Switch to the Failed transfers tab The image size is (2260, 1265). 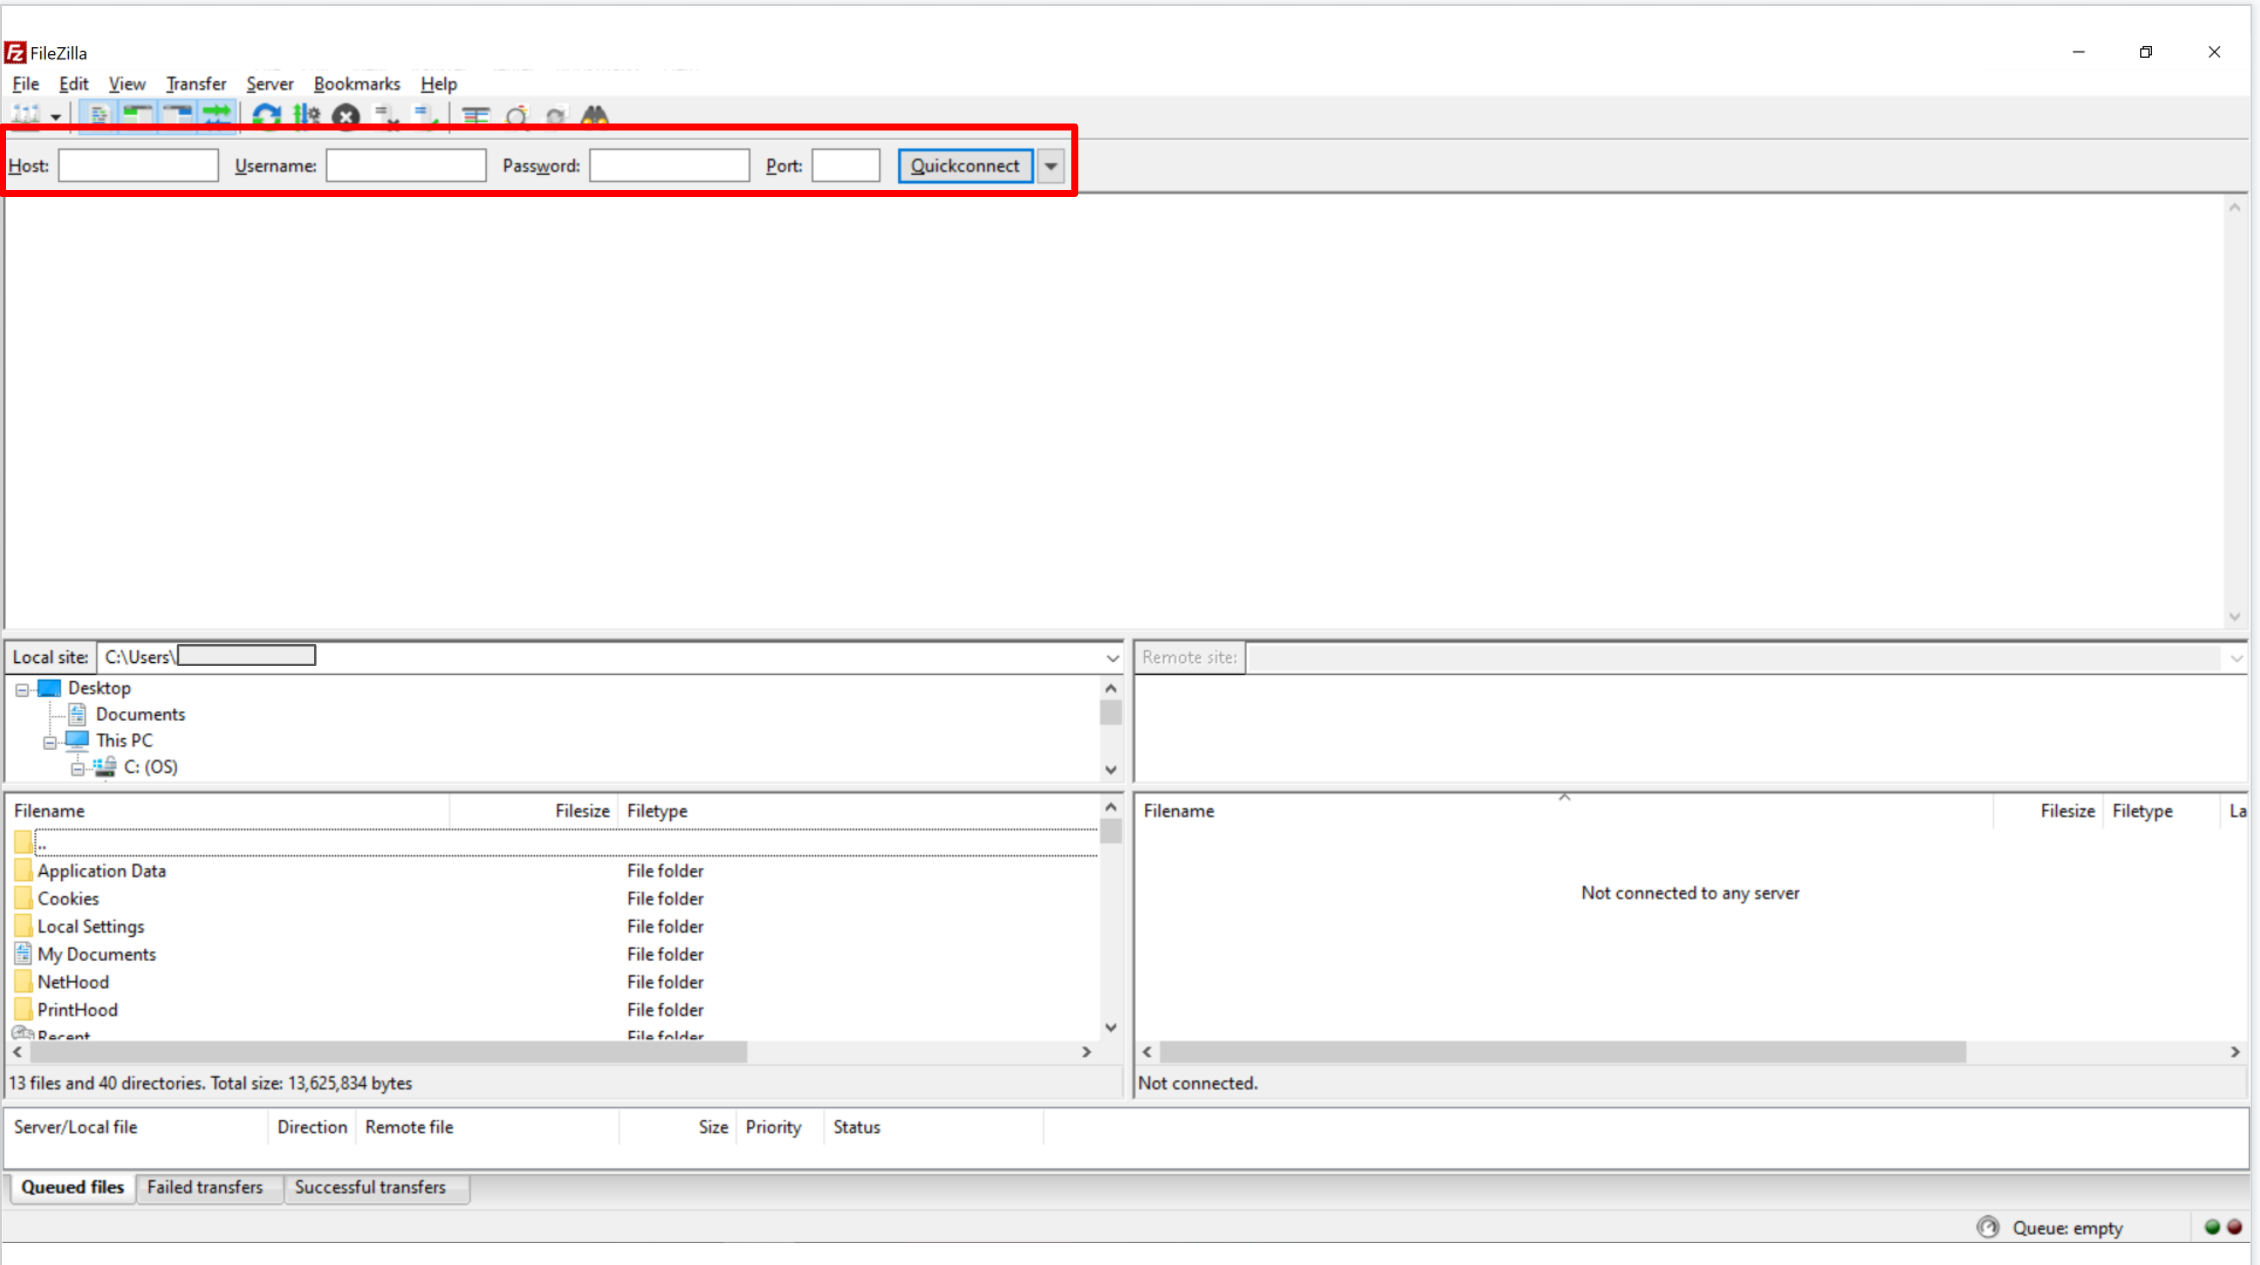(x=205, y=1187)
